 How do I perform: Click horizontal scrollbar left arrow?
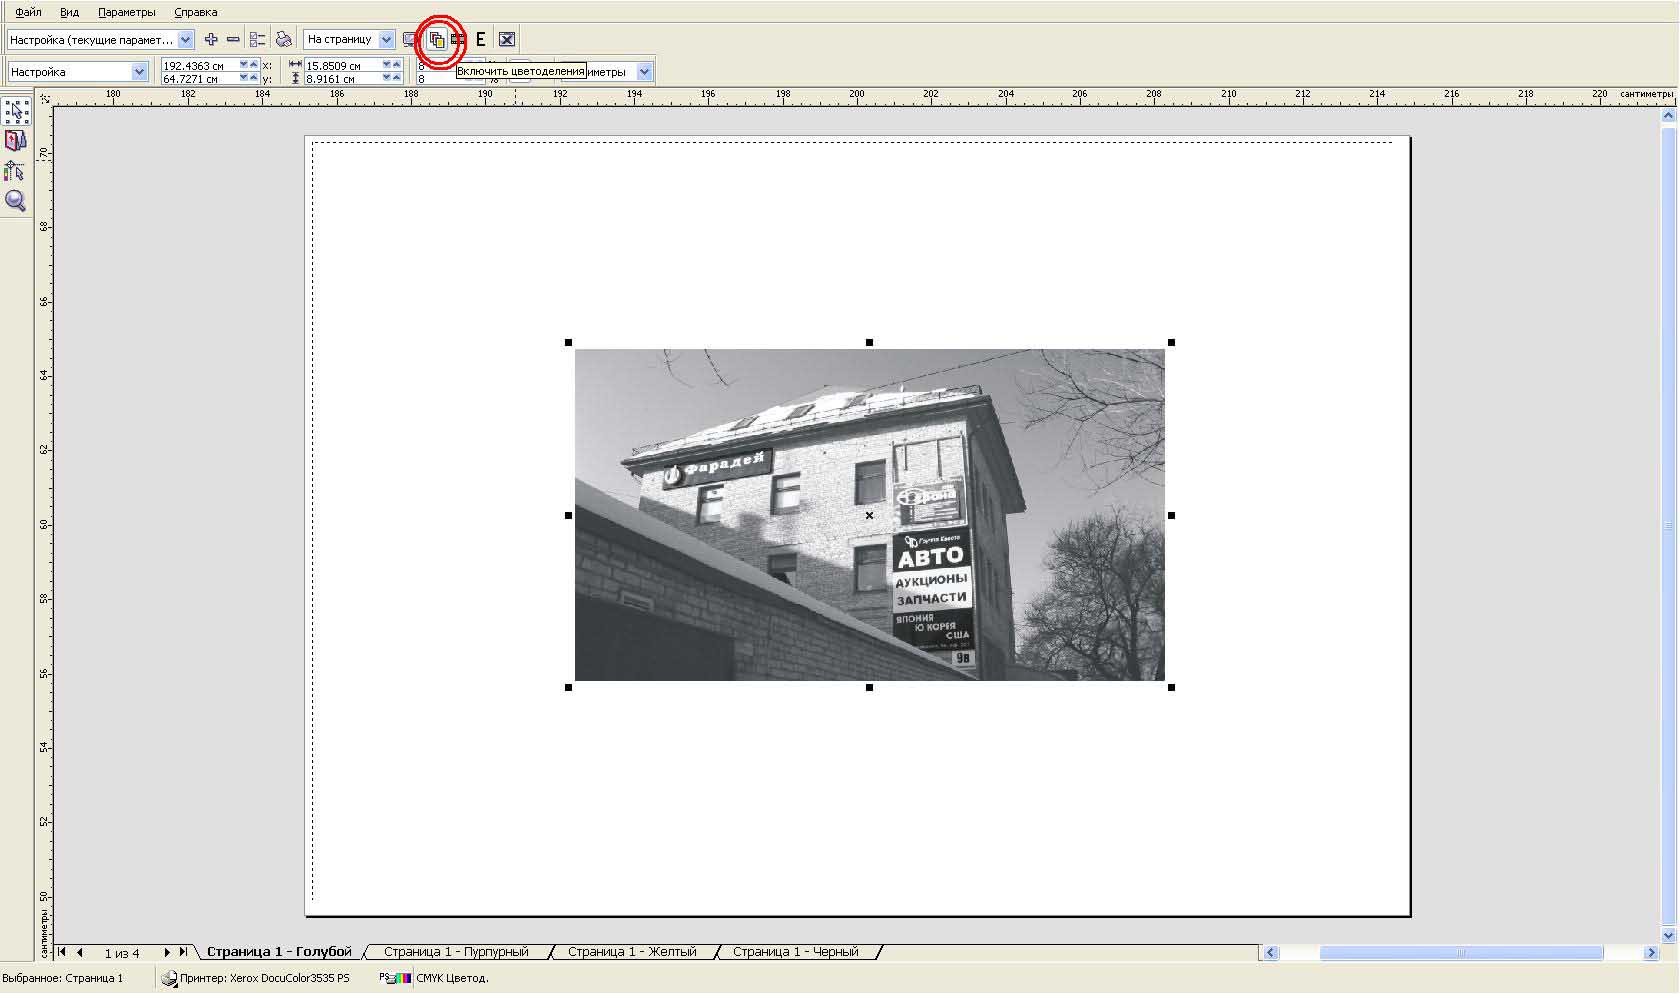point(1271,953)
